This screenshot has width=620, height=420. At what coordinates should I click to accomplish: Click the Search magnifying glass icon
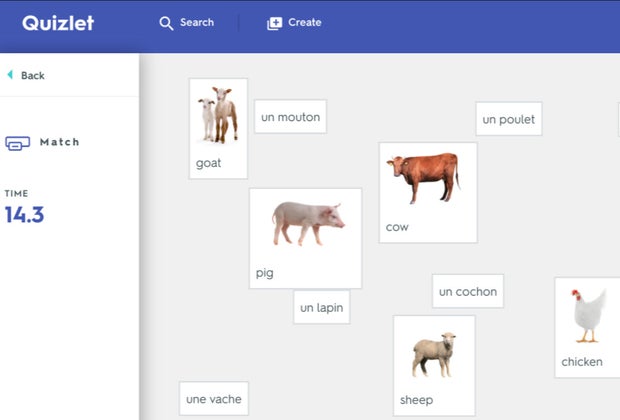(x=166, y=23)
